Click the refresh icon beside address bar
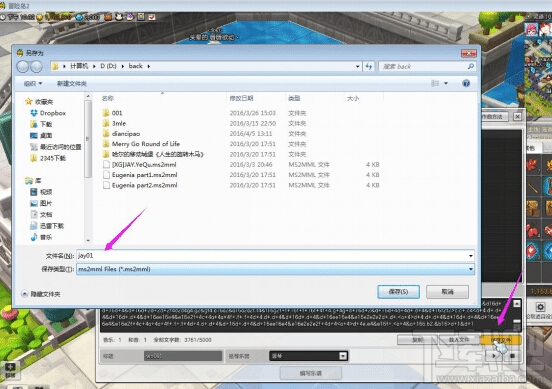The height and width of the screenshot is (389, 552). (x=369, y=66)
